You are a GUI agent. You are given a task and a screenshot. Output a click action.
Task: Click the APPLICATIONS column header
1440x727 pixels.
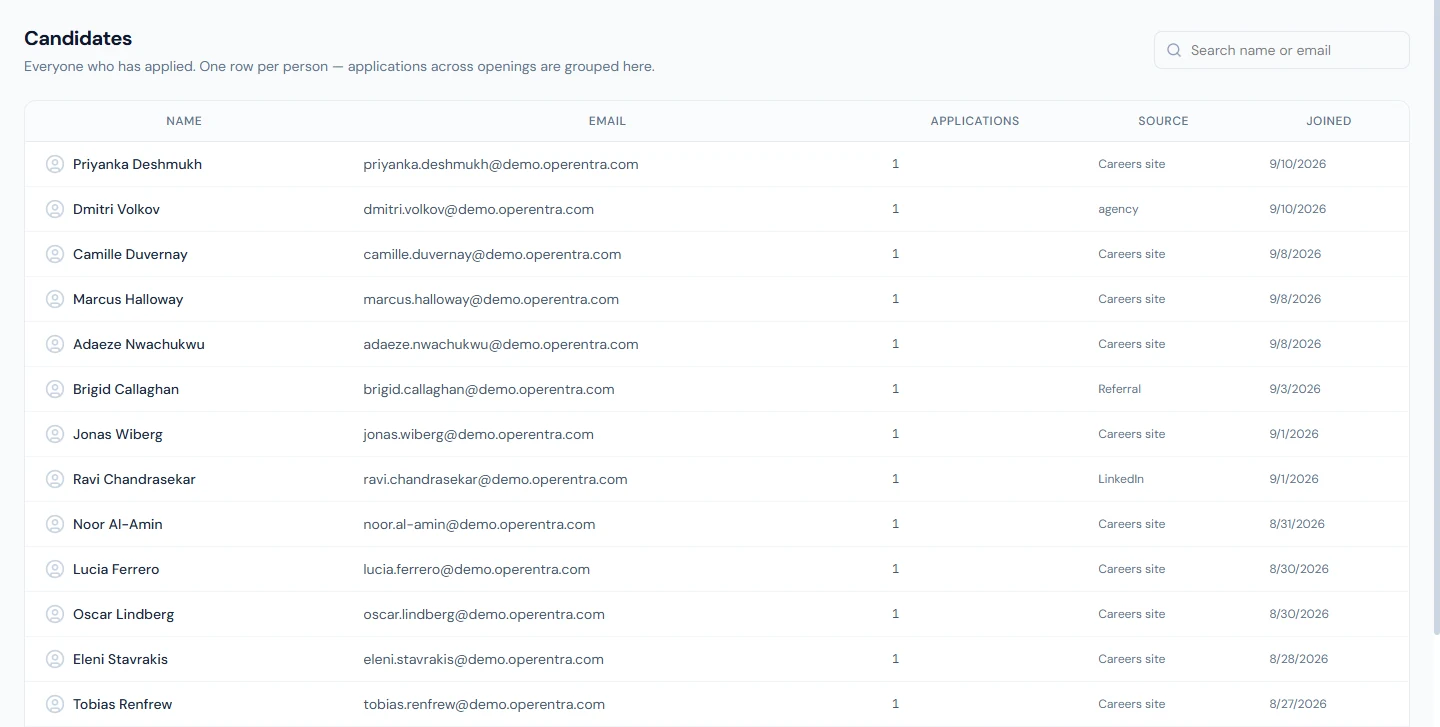point(975,121)
